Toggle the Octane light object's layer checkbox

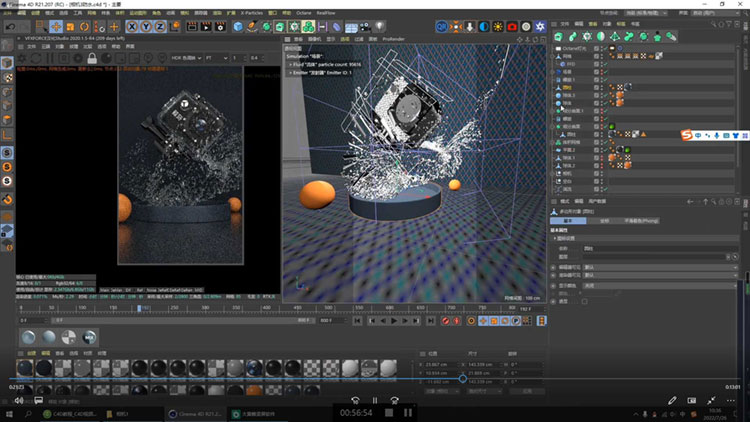coord(598,47)
